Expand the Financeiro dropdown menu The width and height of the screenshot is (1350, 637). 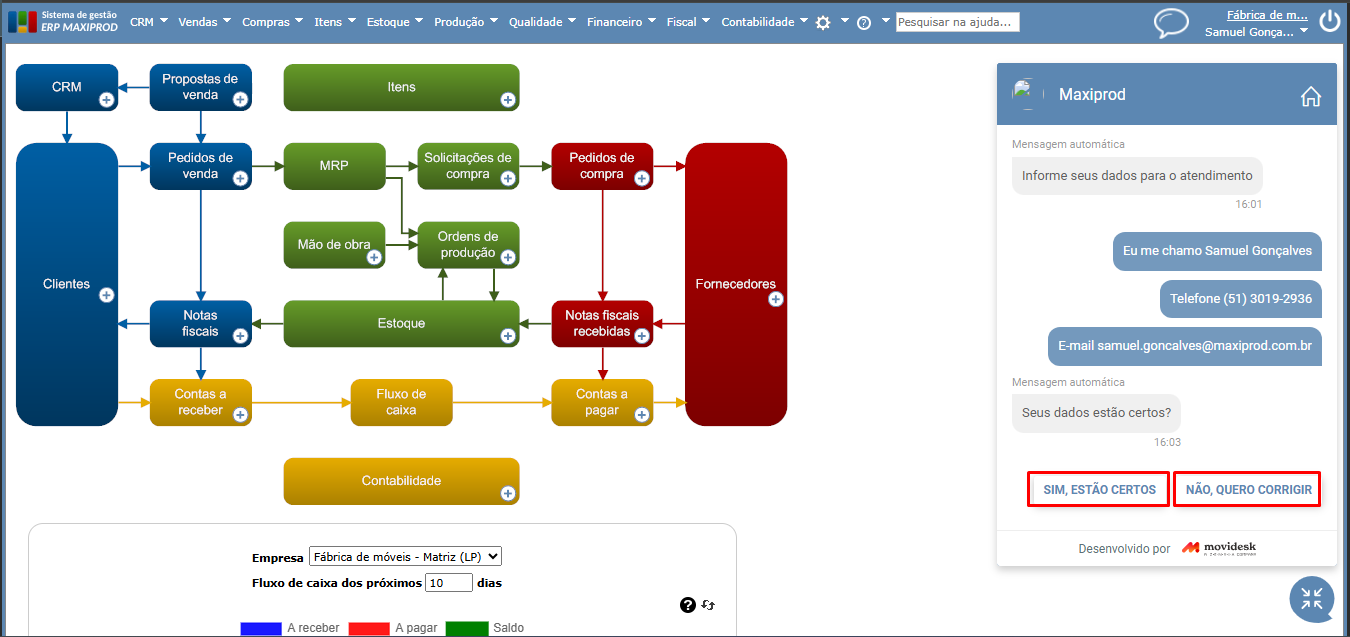(x=622, y=22)
